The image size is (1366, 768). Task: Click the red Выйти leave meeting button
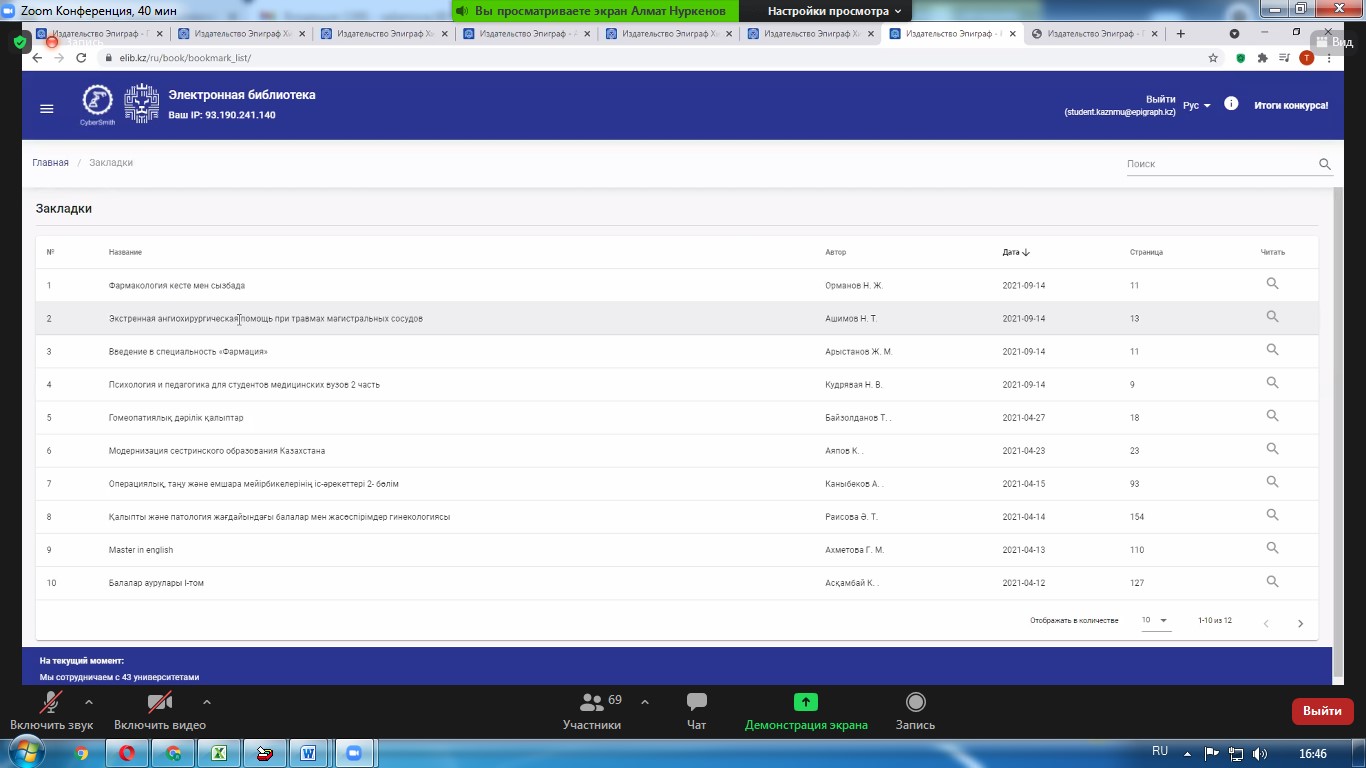(1322, 711)
